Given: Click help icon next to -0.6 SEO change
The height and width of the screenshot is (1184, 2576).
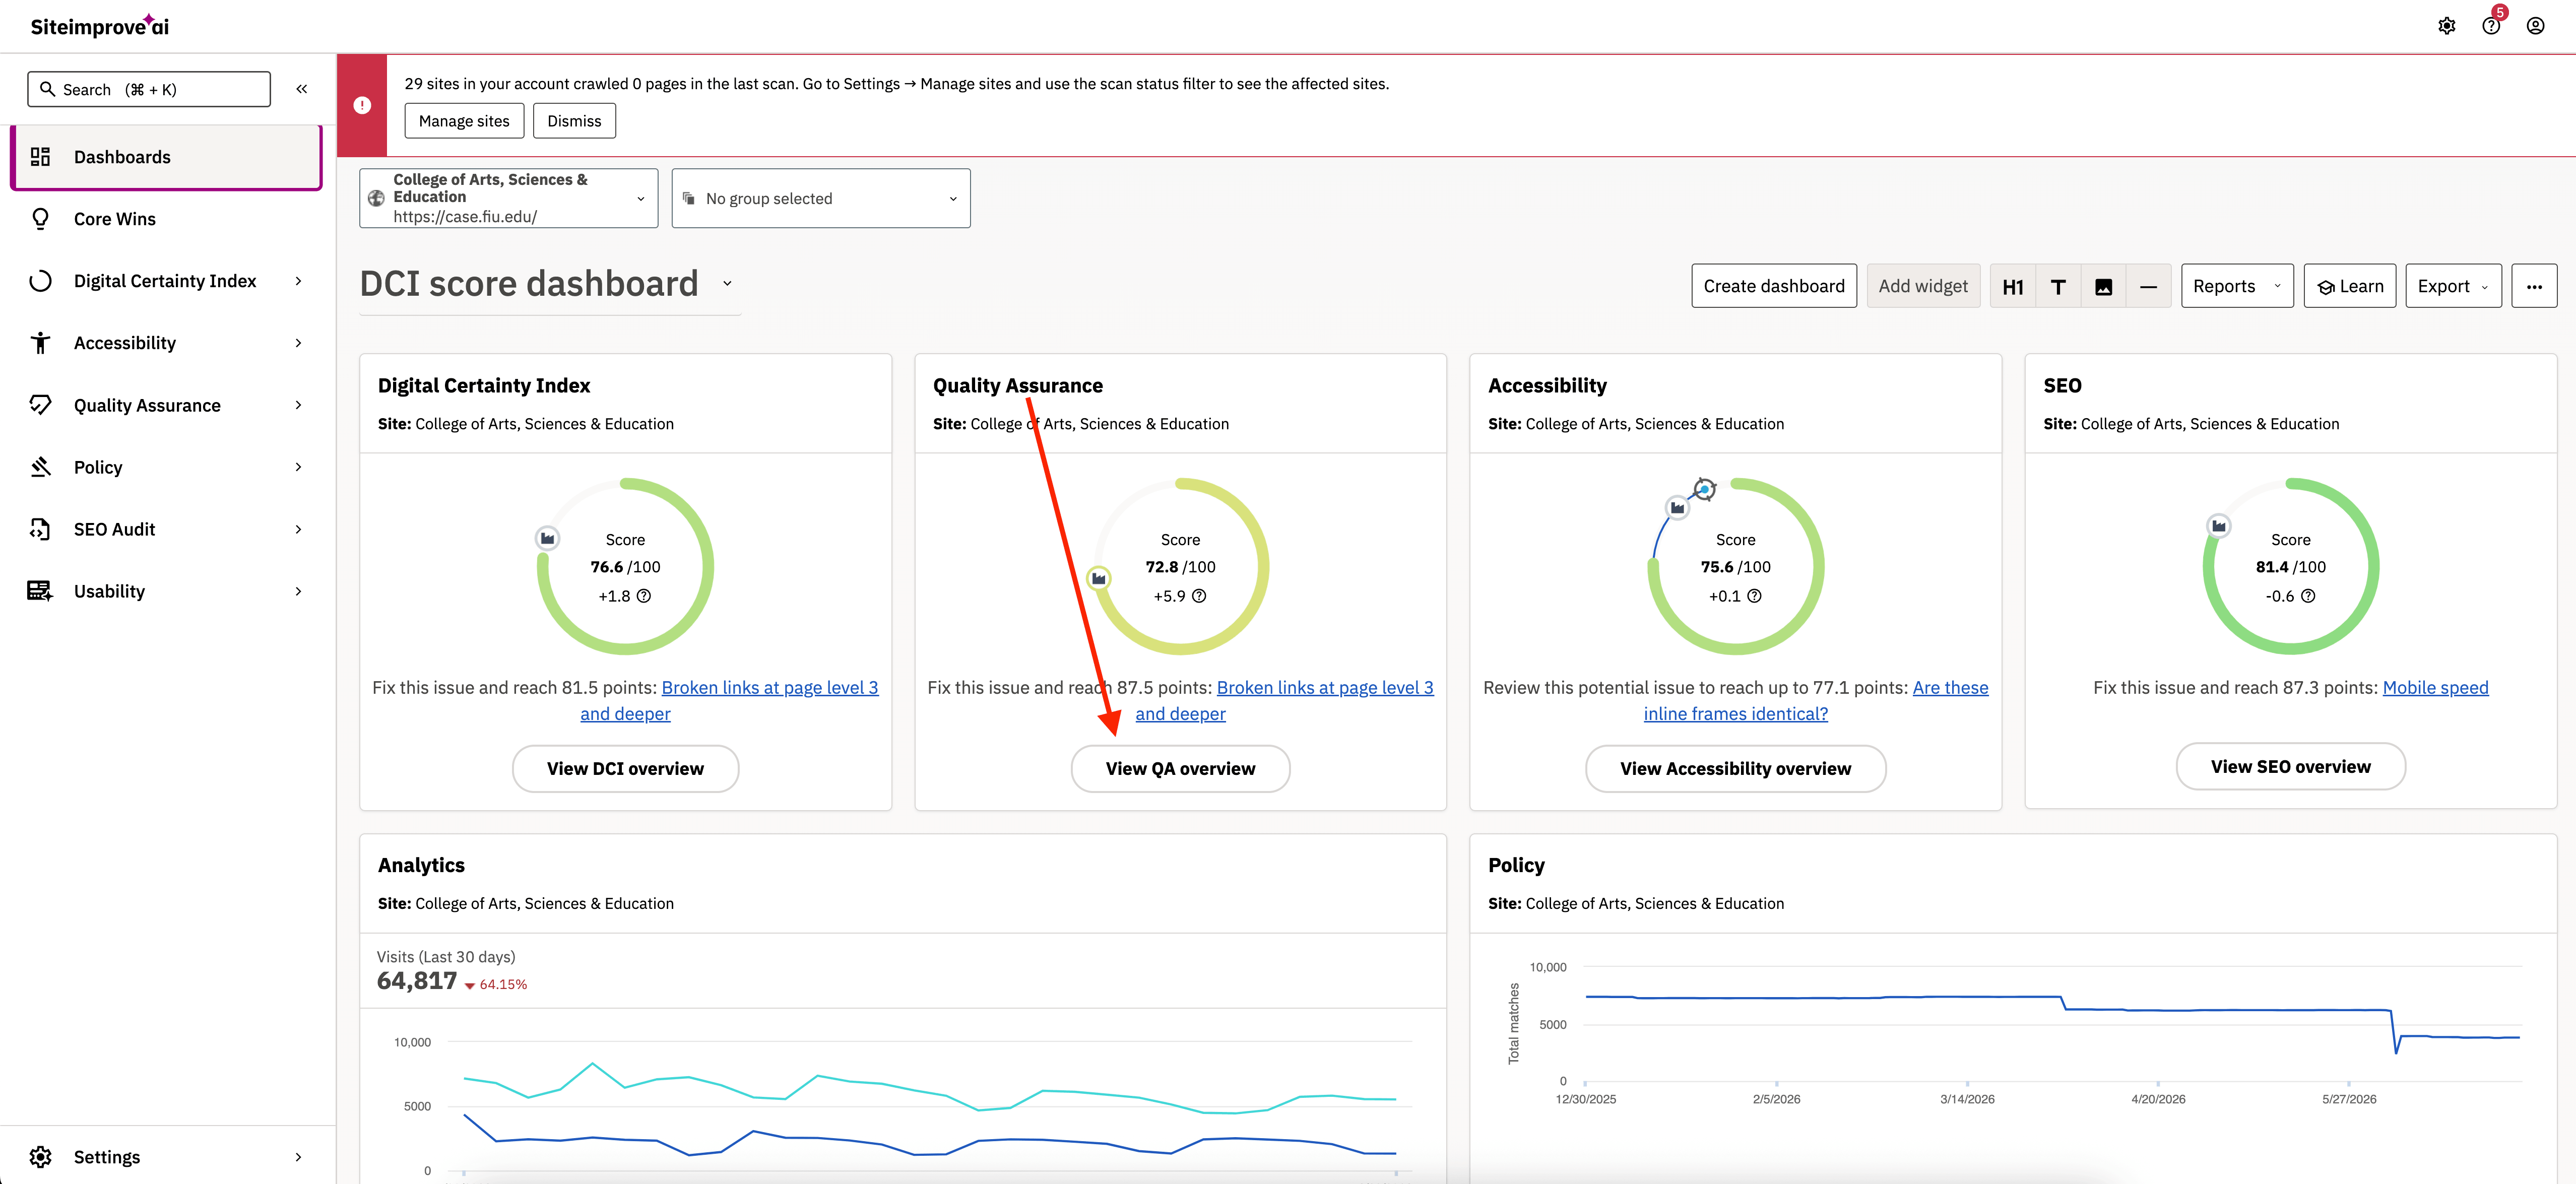Looking at the screenshot, I should (x=2308, y=596).
